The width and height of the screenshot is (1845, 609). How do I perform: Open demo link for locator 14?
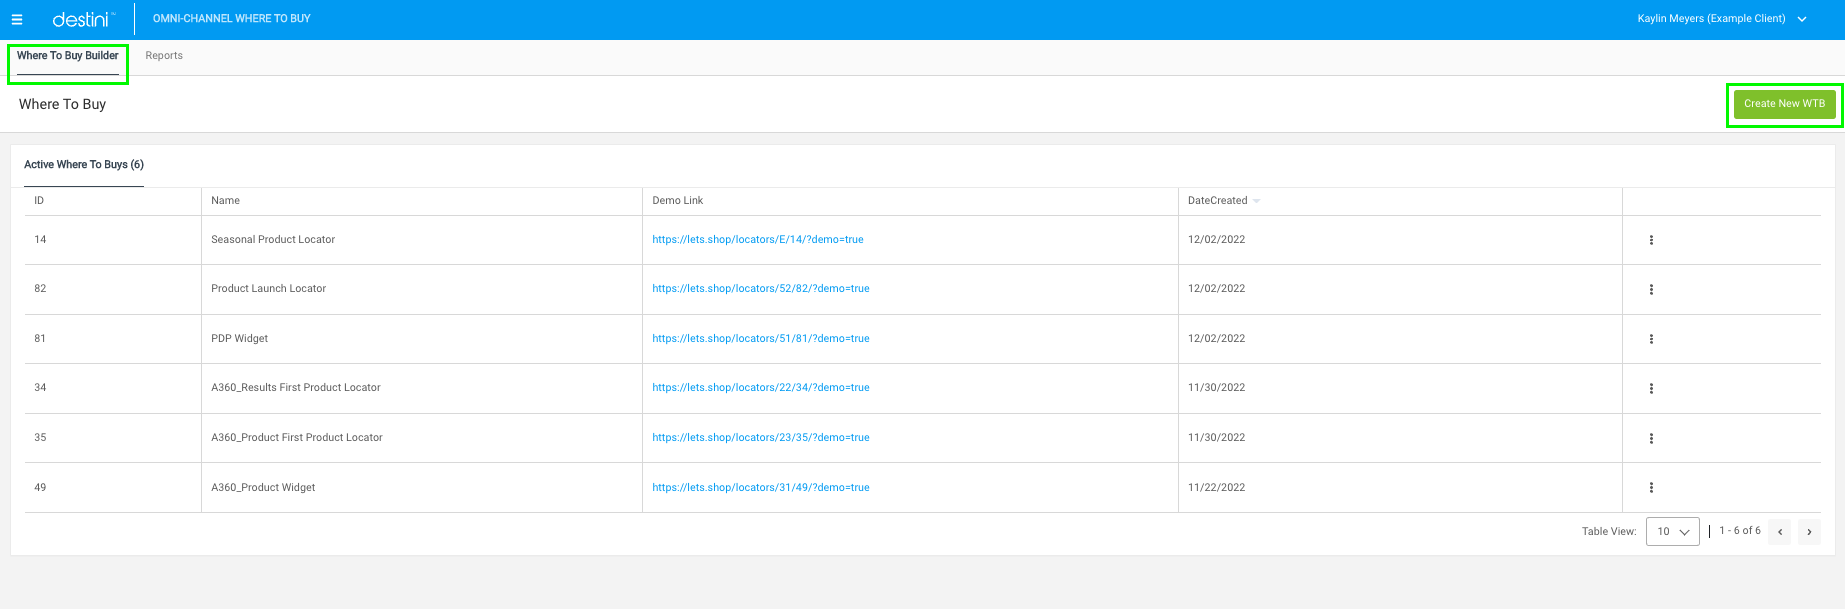coord(758,240)
